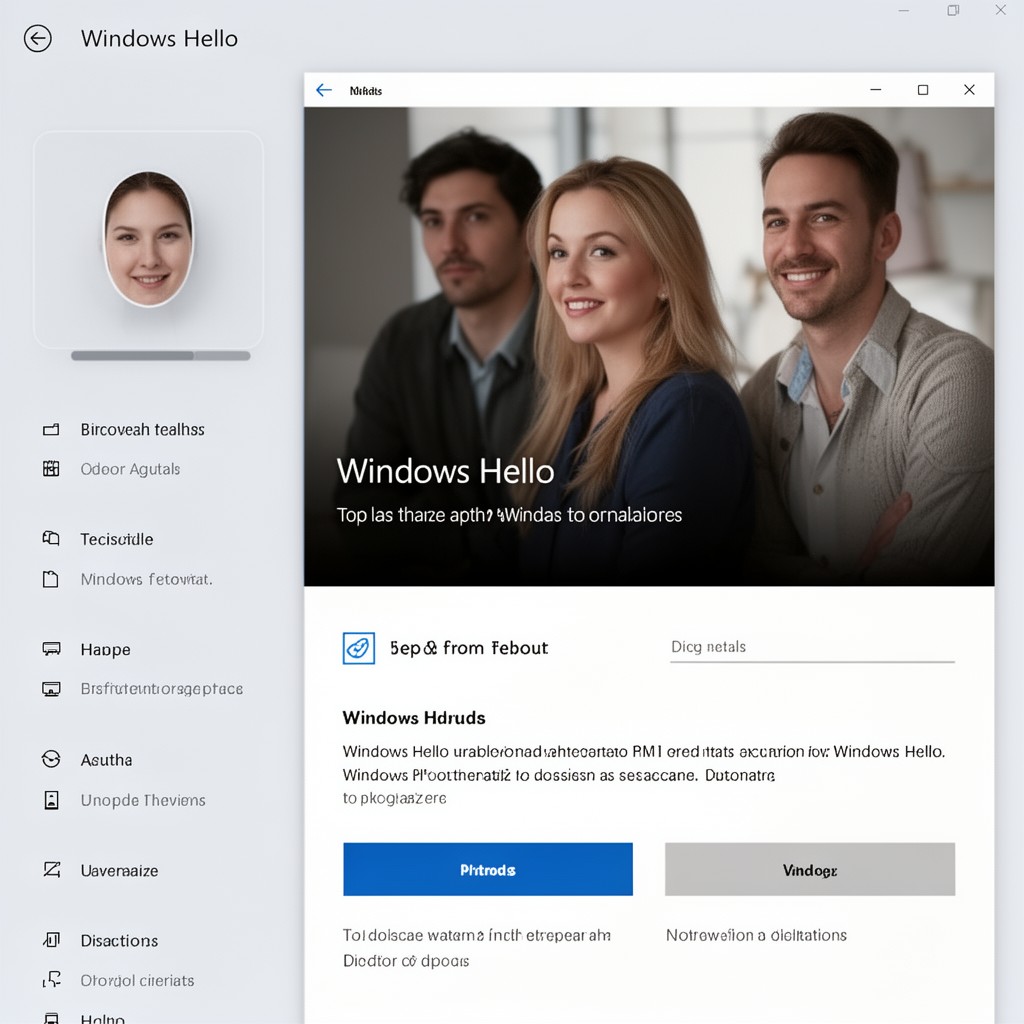Viewport: 1024px width, 1024px height.
Task: Click the Toi dolscae watama text line
Action: (477, 935)
